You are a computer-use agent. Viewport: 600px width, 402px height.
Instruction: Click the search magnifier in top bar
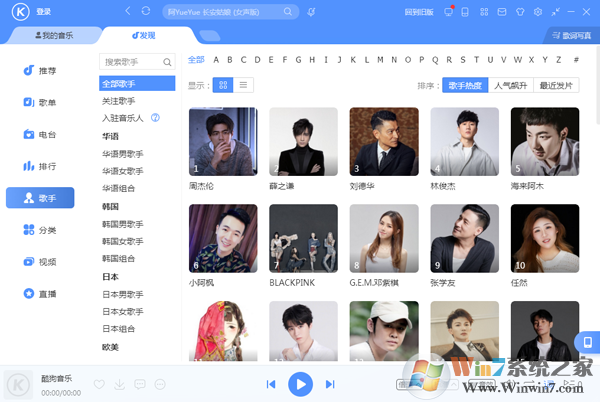pyautogui.click(x=288, y=12)
